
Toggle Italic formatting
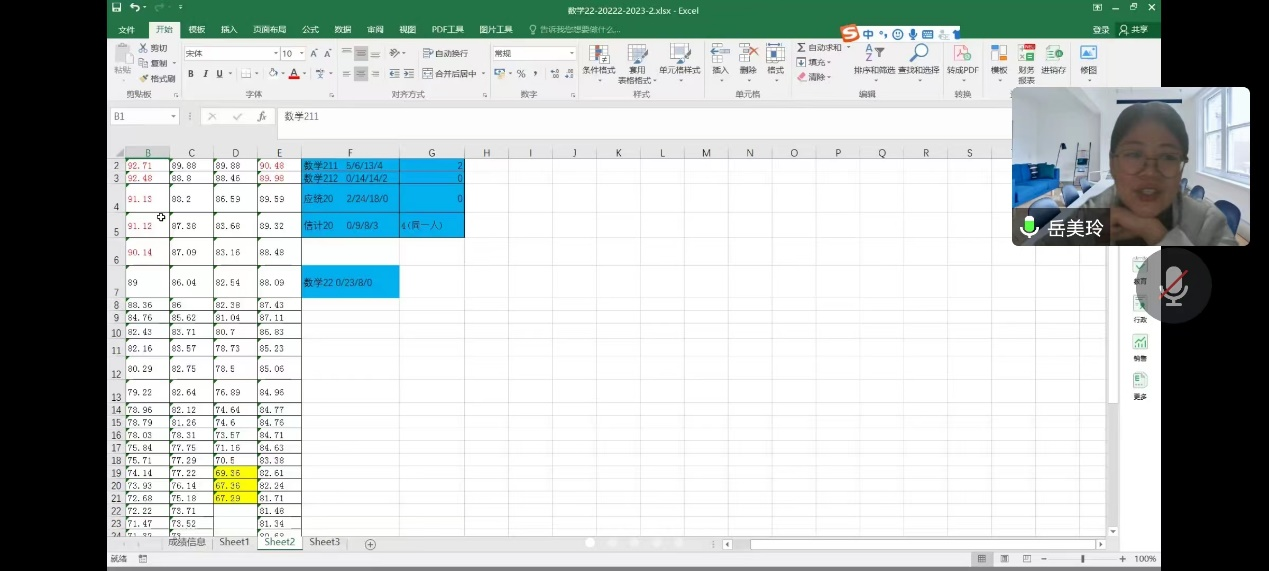pyautogui.click(x=205, y=73)
